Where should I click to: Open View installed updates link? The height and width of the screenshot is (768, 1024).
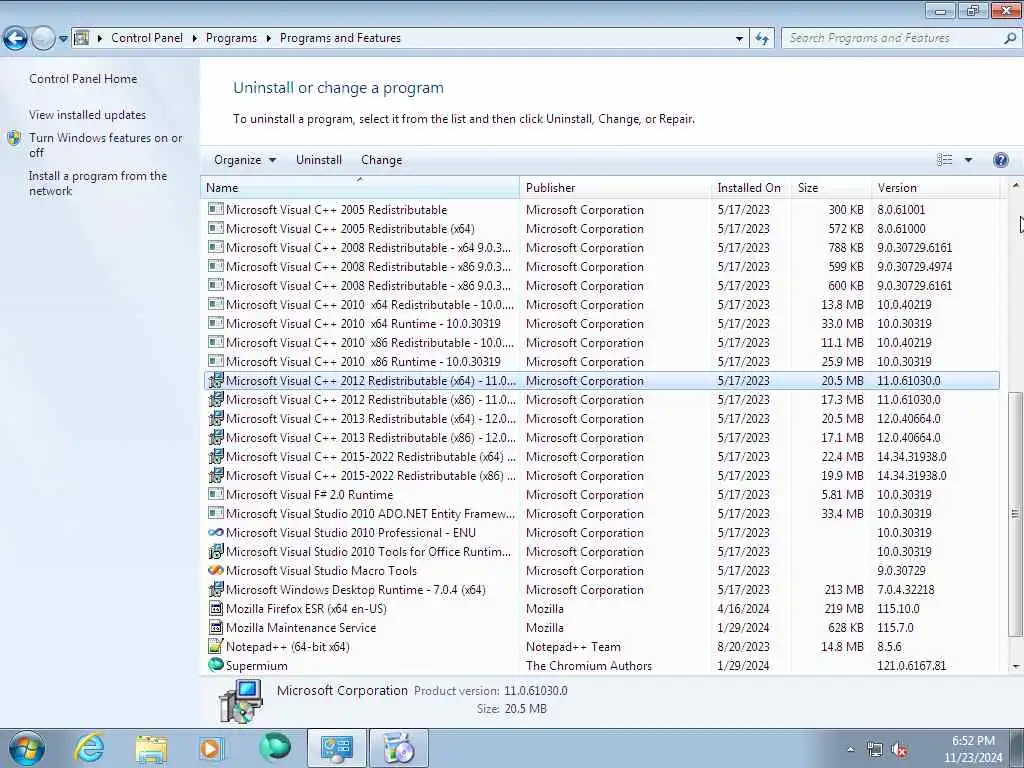[88, 114]
